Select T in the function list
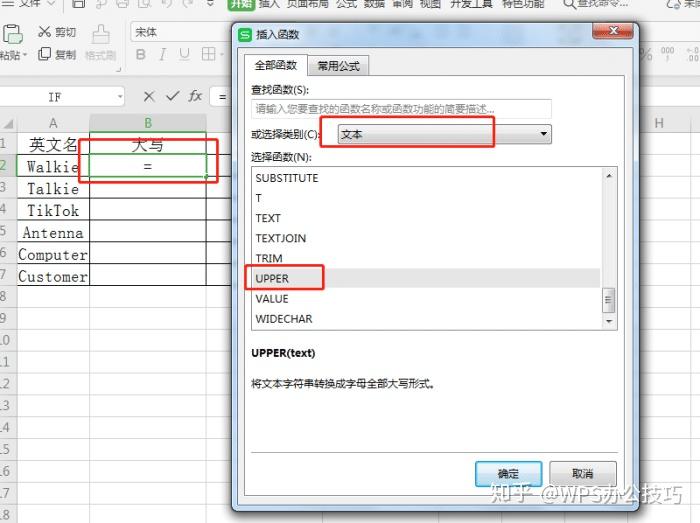The width and height of the screenshot is (700, 523). click(x=426, y=198)
